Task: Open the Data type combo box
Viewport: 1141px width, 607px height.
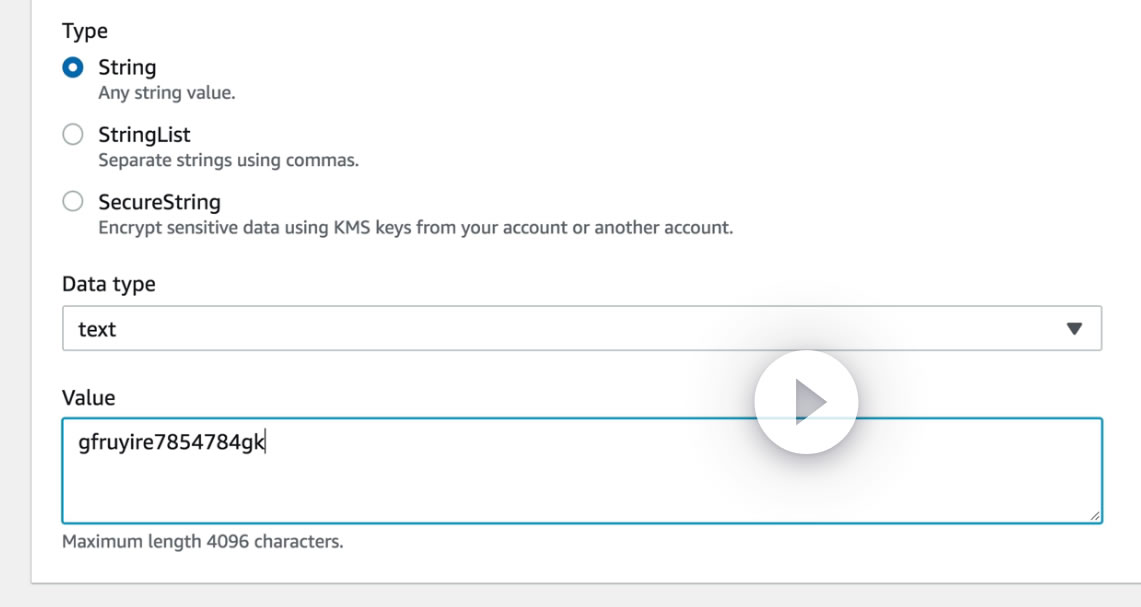Action: [580, 329]
